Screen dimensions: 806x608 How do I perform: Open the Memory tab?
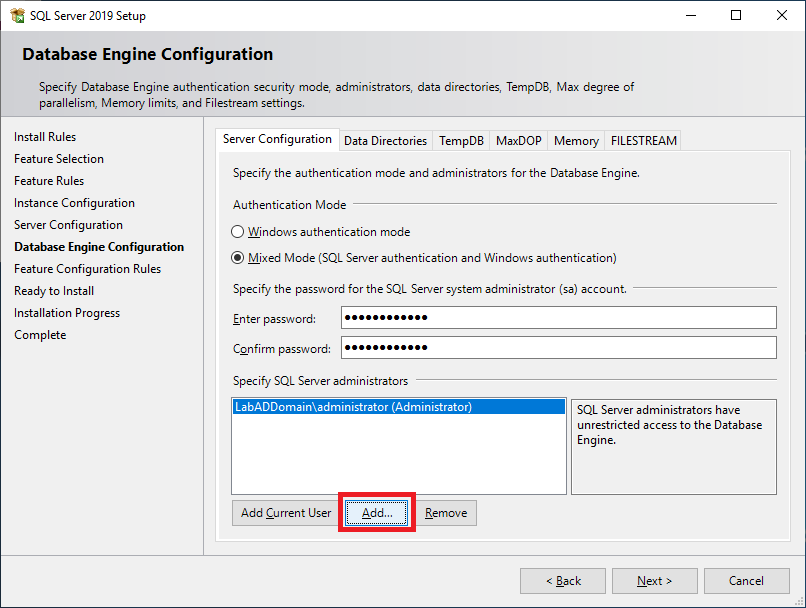click(x=576, y=141)
